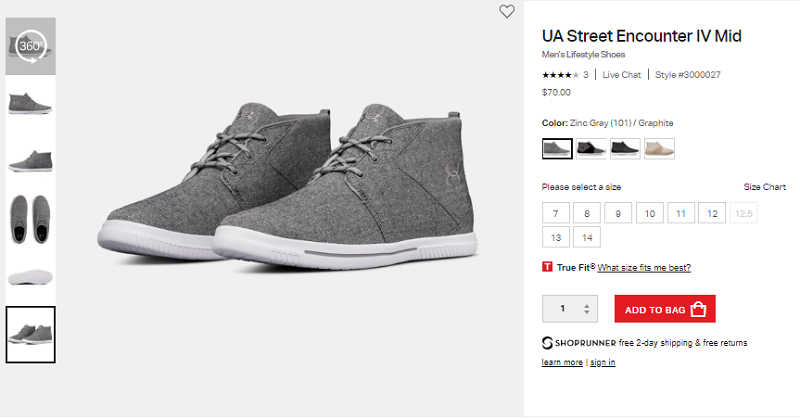Viewport: 800px width, 419px height.
Task: Decrease quantity with the stepper down arrow
Action: (x=587, y=315)
